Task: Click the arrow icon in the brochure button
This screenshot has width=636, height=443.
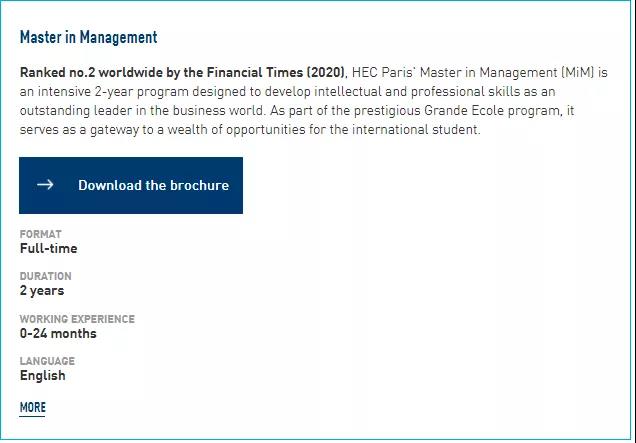Action: click(x=45, y=185)
